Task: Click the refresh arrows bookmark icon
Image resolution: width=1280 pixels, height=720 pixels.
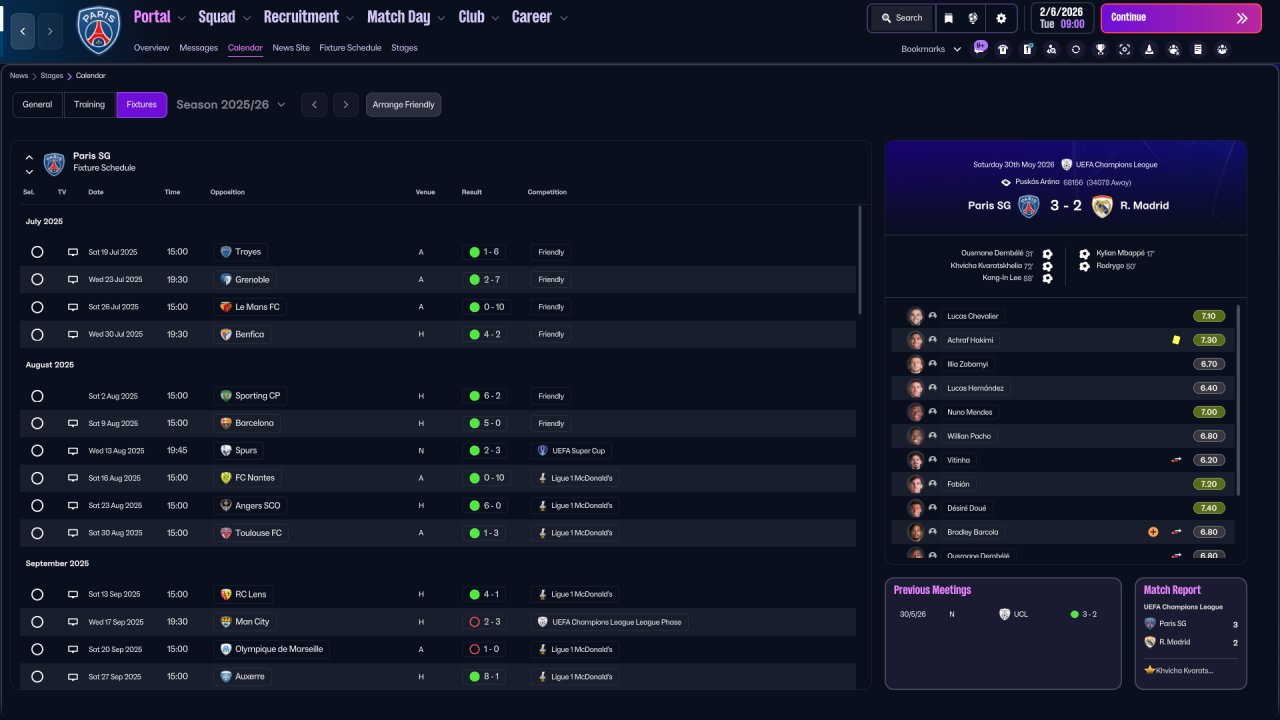Action: [1076, 49]
